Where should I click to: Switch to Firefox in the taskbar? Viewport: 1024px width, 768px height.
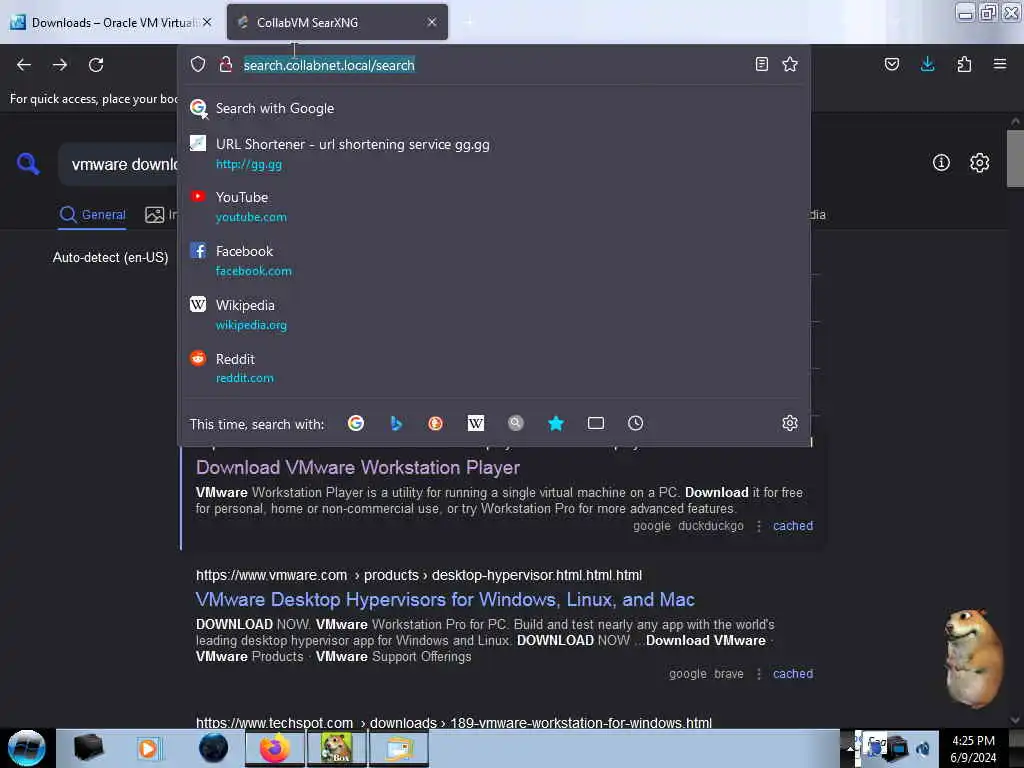[275, 748]
